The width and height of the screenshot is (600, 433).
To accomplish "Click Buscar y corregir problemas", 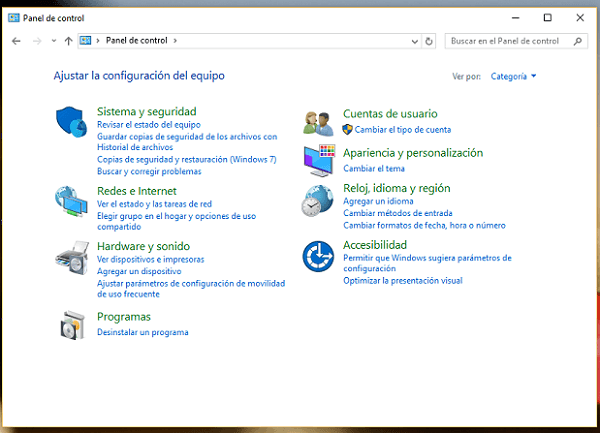I will point(149,171).
